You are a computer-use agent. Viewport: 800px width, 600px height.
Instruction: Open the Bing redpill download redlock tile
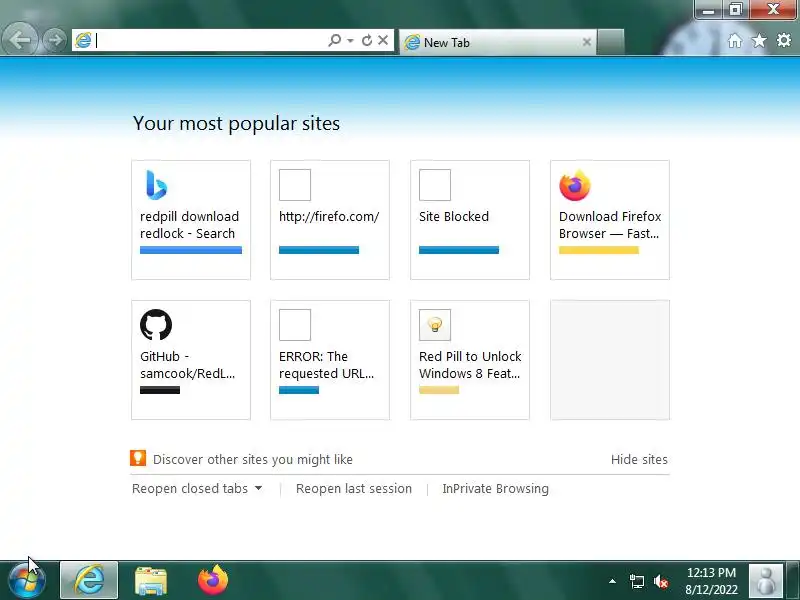[191, 220]
